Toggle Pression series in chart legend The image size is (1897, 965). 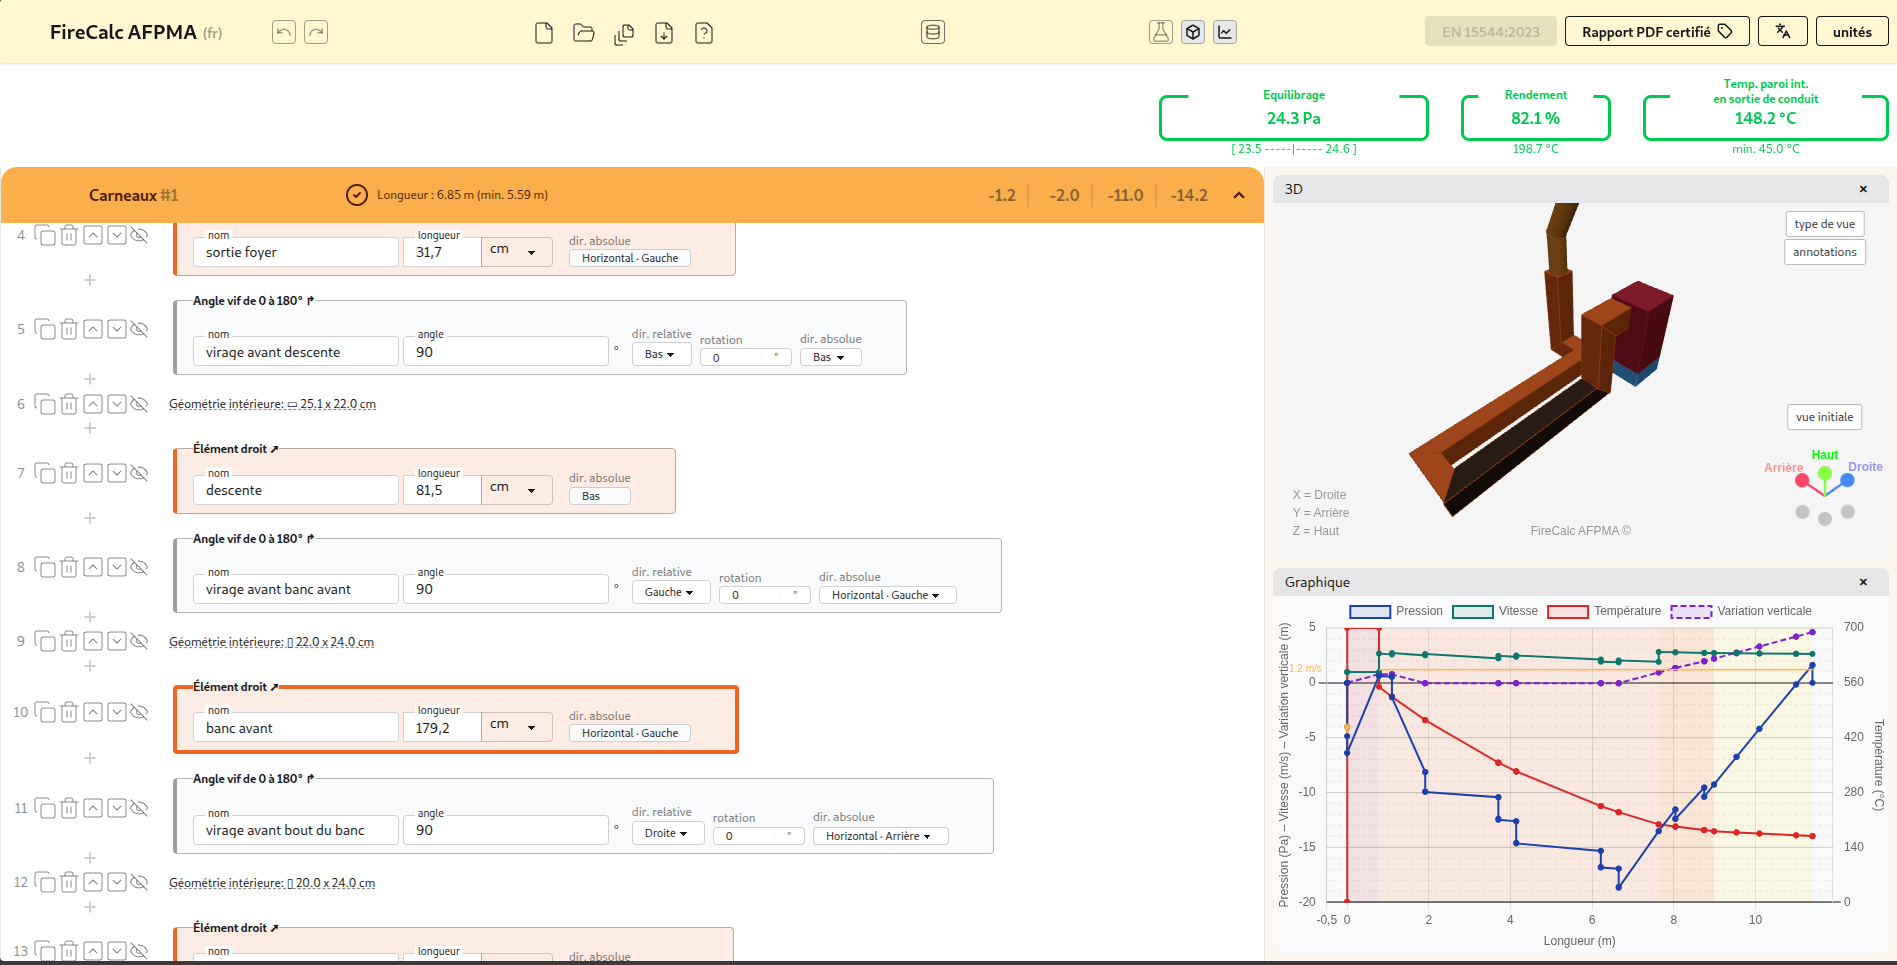coord(1396,611)
